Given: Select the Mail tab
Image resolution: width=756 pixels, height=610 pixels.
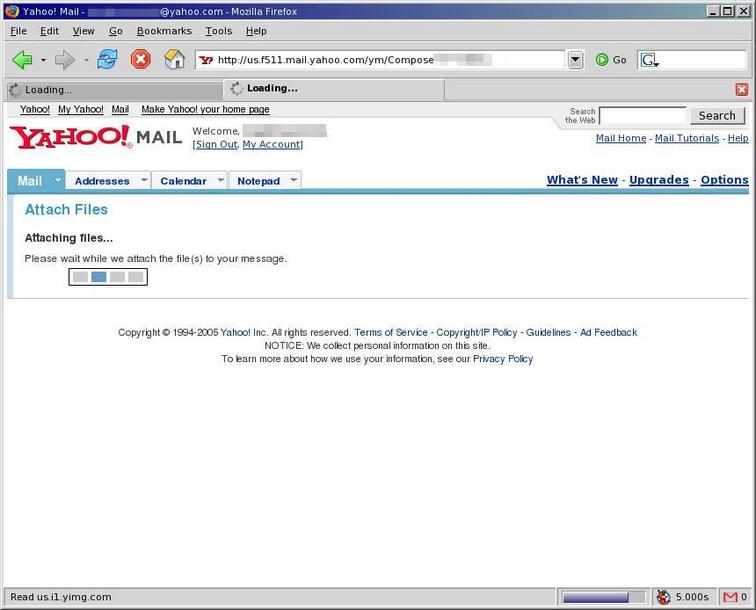Looking at the screenshot, I should [30, 181].
